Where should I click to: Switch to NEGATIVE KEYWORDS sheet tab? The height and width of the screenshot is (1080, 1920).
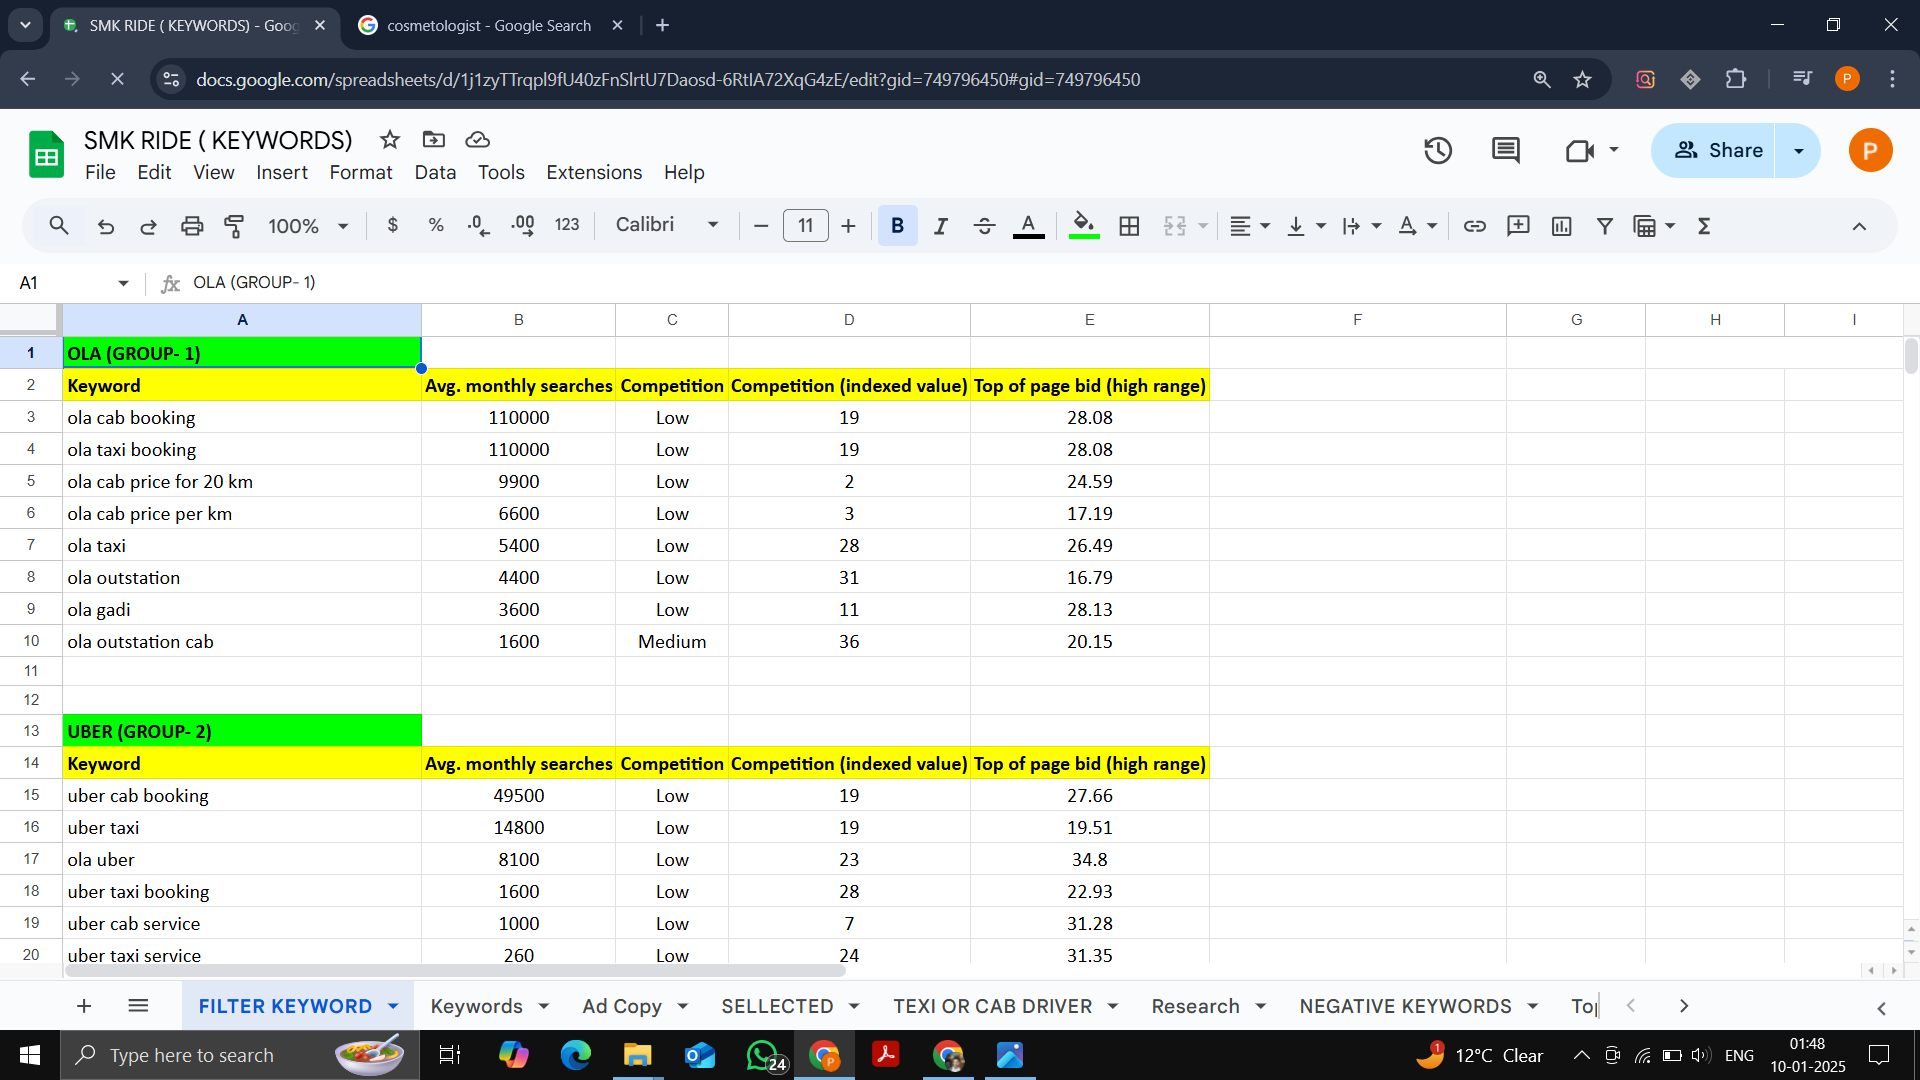click(x=1405, y=1006)
